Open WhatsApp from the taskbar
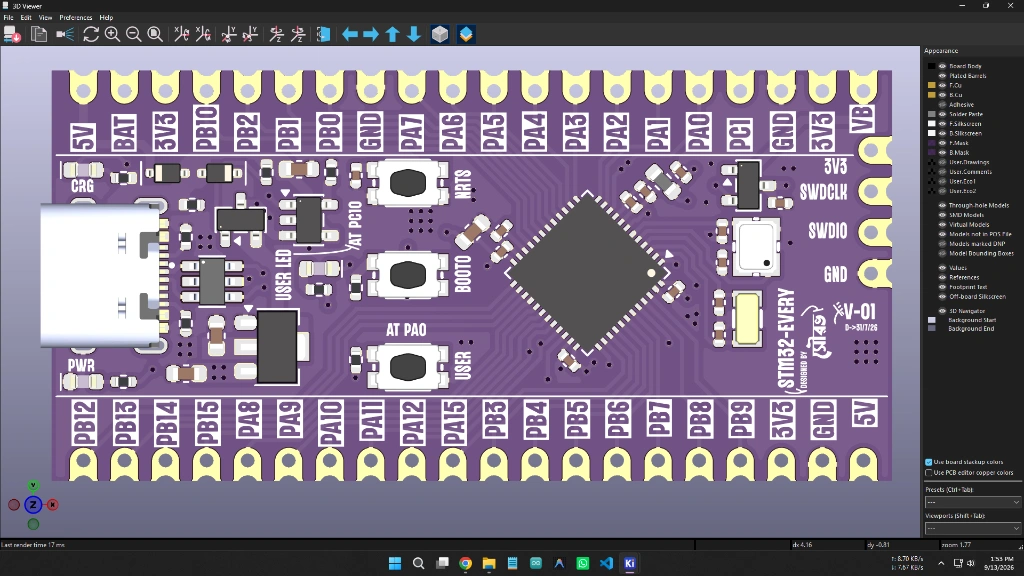The height and width of the screenshot is (576, 1024). point(583,563)
